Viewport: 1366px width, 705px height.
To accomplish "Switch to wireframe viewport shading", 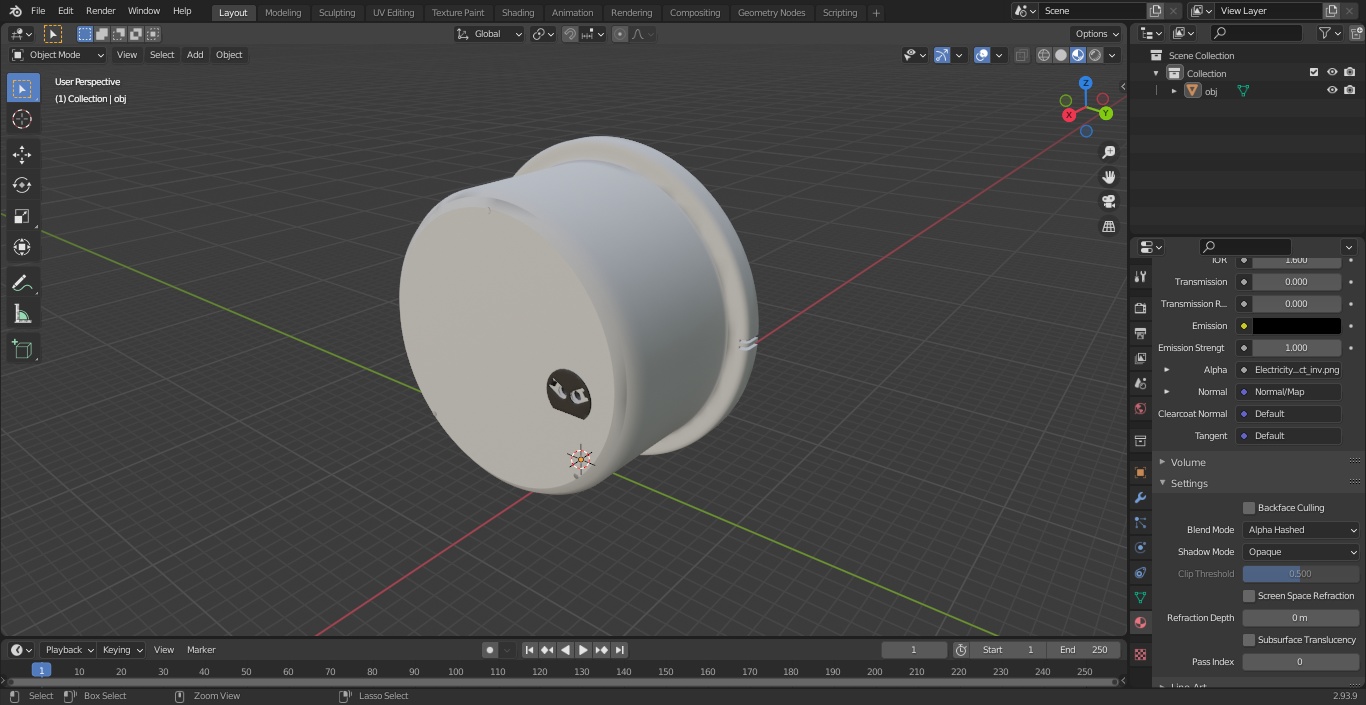I will click(x=1043, y=55).
